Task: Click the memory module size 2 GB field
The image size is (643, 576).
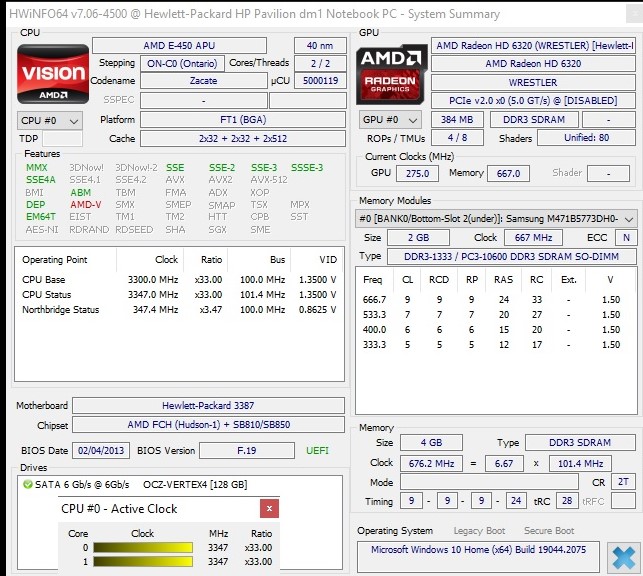Action: 418,237
